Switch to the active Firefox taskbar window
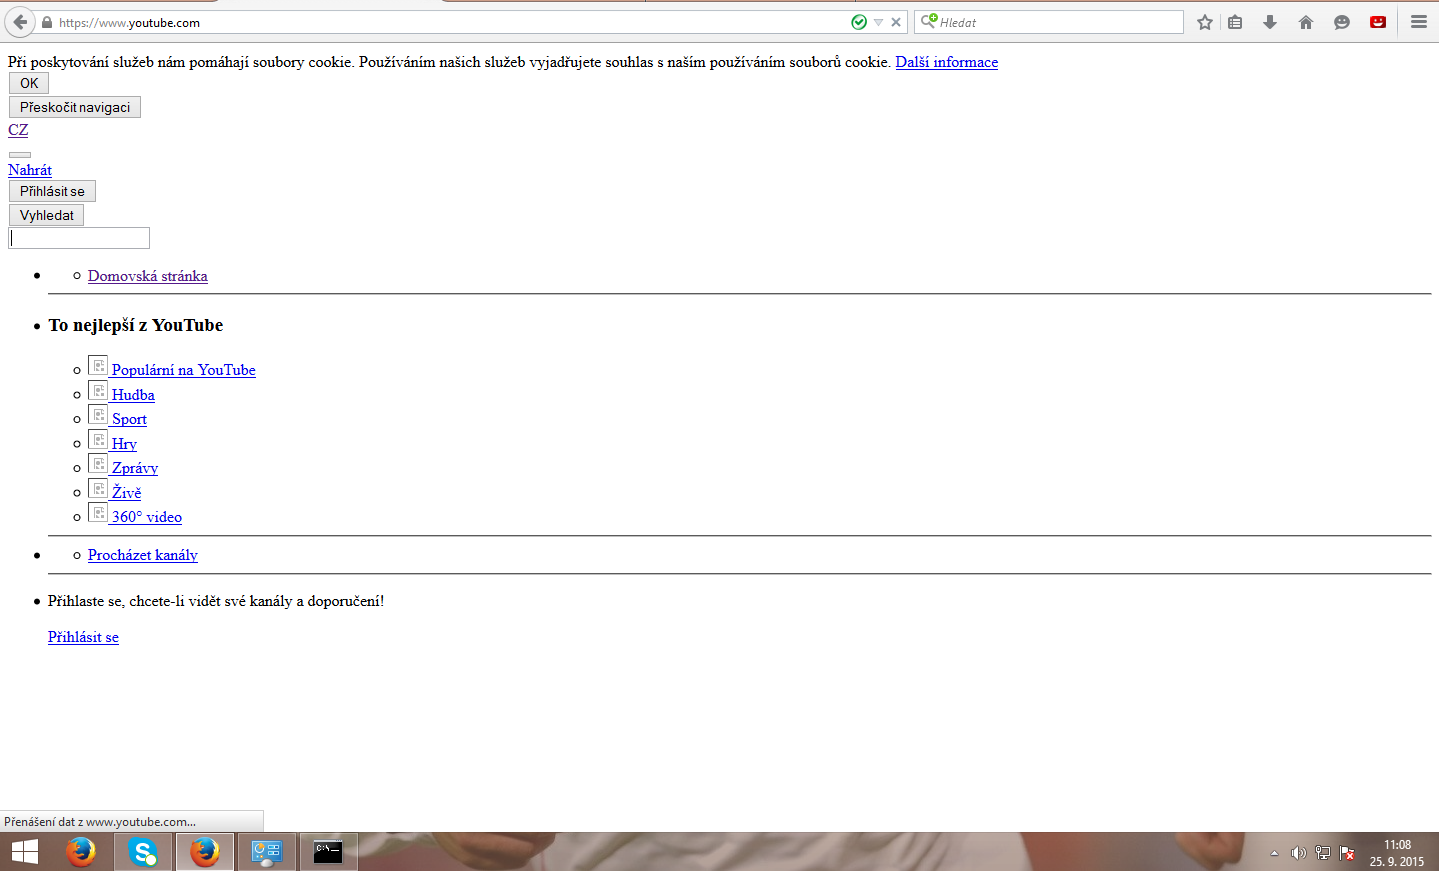 pos(205,852)
